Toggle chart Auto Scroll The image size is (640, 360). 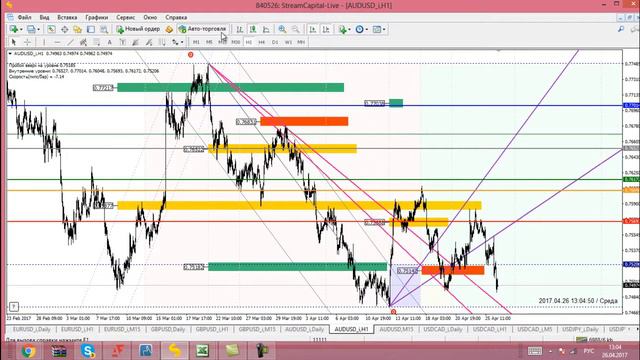[x=313, y=29]
